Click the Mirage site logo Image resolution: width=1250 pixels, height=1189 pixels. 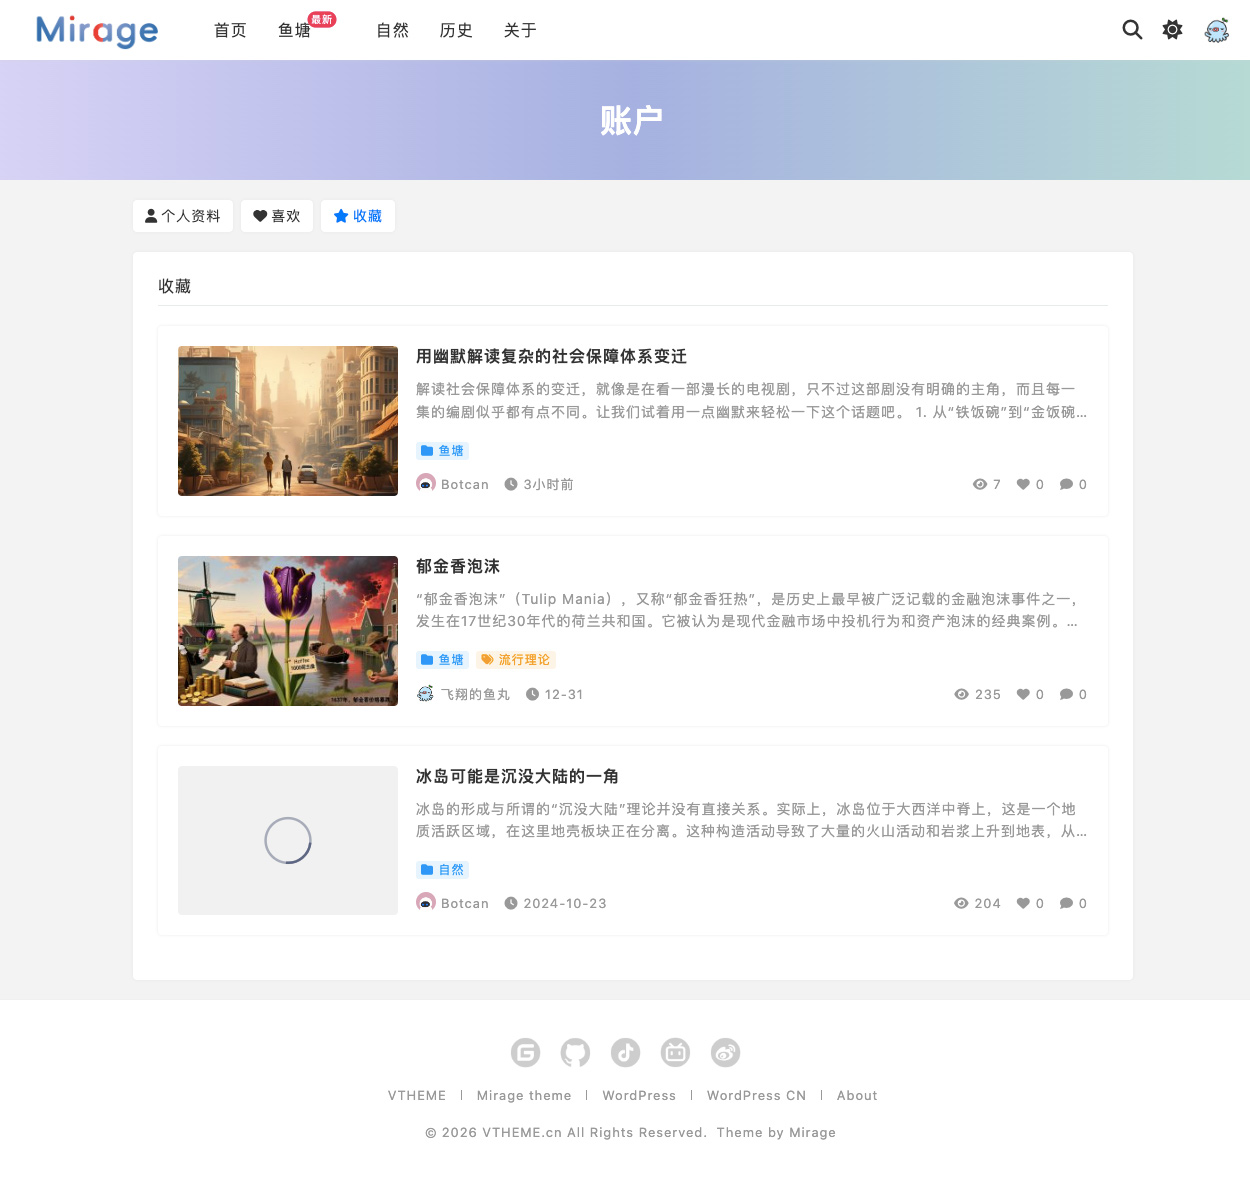tap(97, 31)
